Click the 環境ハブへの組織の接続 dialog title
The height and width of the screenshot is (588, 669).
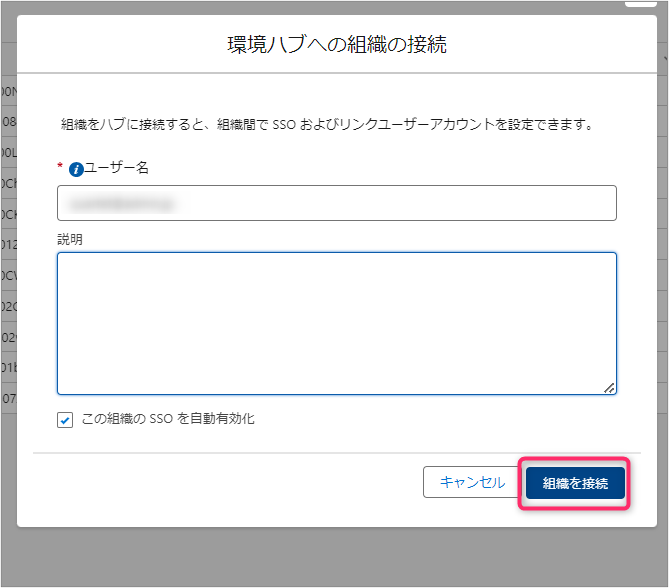[336, 44]
